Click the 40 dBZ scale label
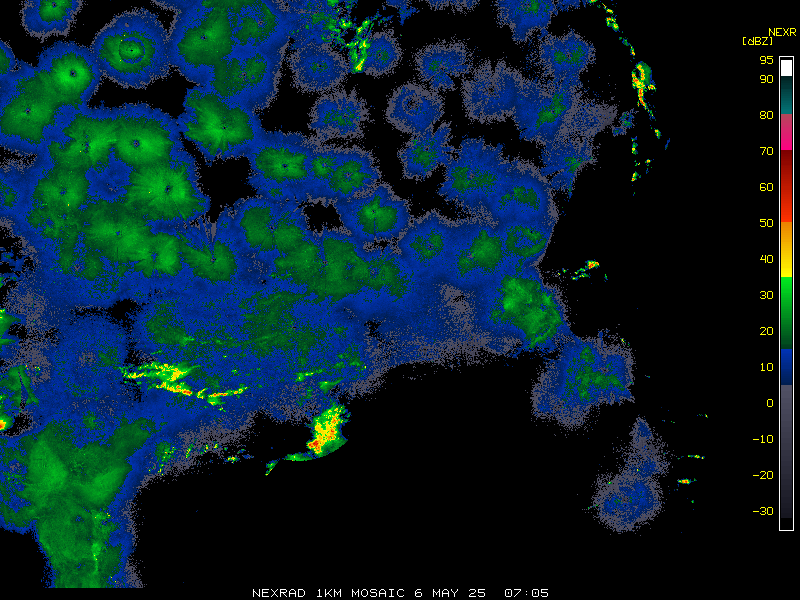The image size is (800, 600). click(766, 259)
